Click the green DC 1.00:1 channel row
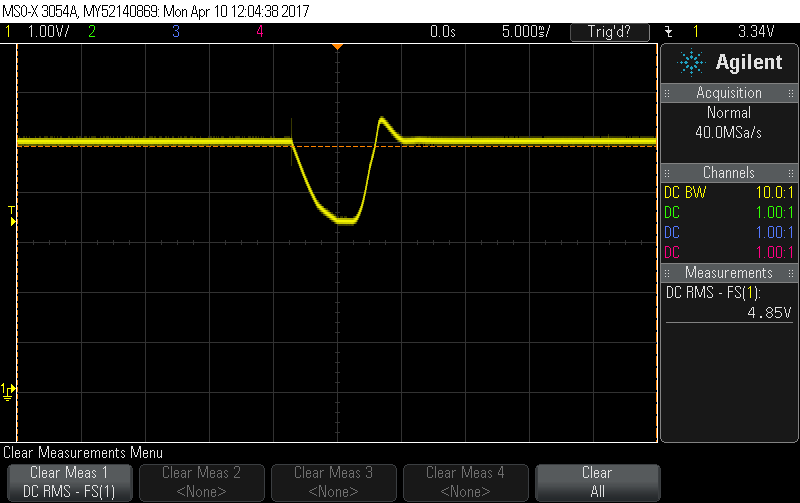Image resolution: width=800 pixels, height=503 pixels. 729,212
